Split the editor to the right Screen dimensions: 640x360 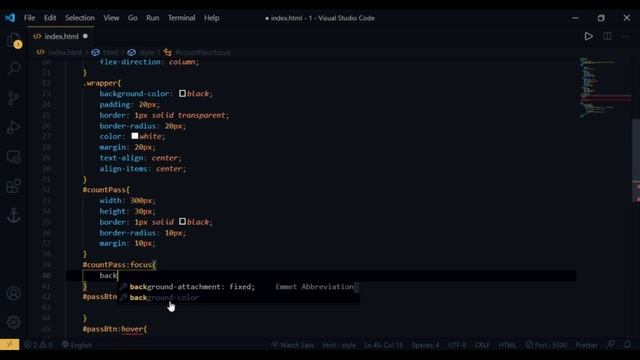(607, 36)
